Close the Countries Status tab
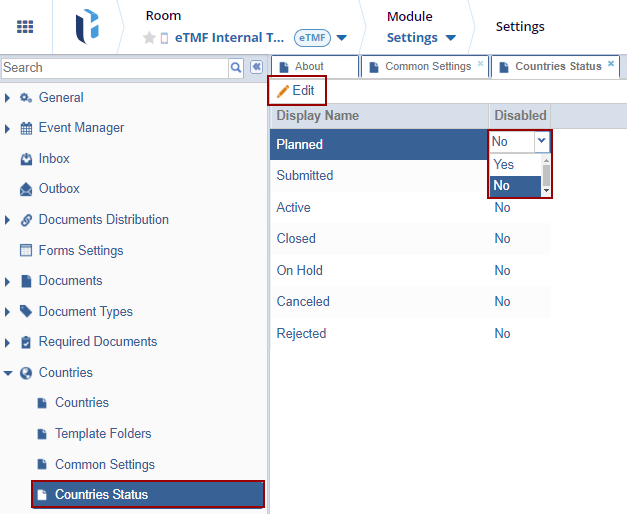Viewport: 627px width, 514px height. point(611,63)
